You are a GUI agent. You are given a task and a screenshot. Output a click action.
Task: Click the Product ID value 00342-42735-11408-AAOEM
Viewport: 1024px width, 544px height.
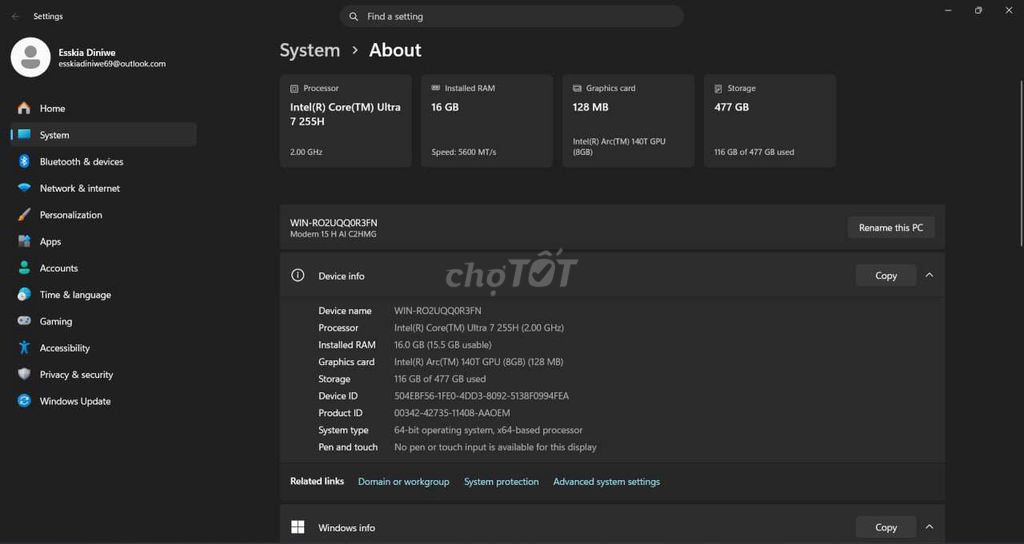452,413
